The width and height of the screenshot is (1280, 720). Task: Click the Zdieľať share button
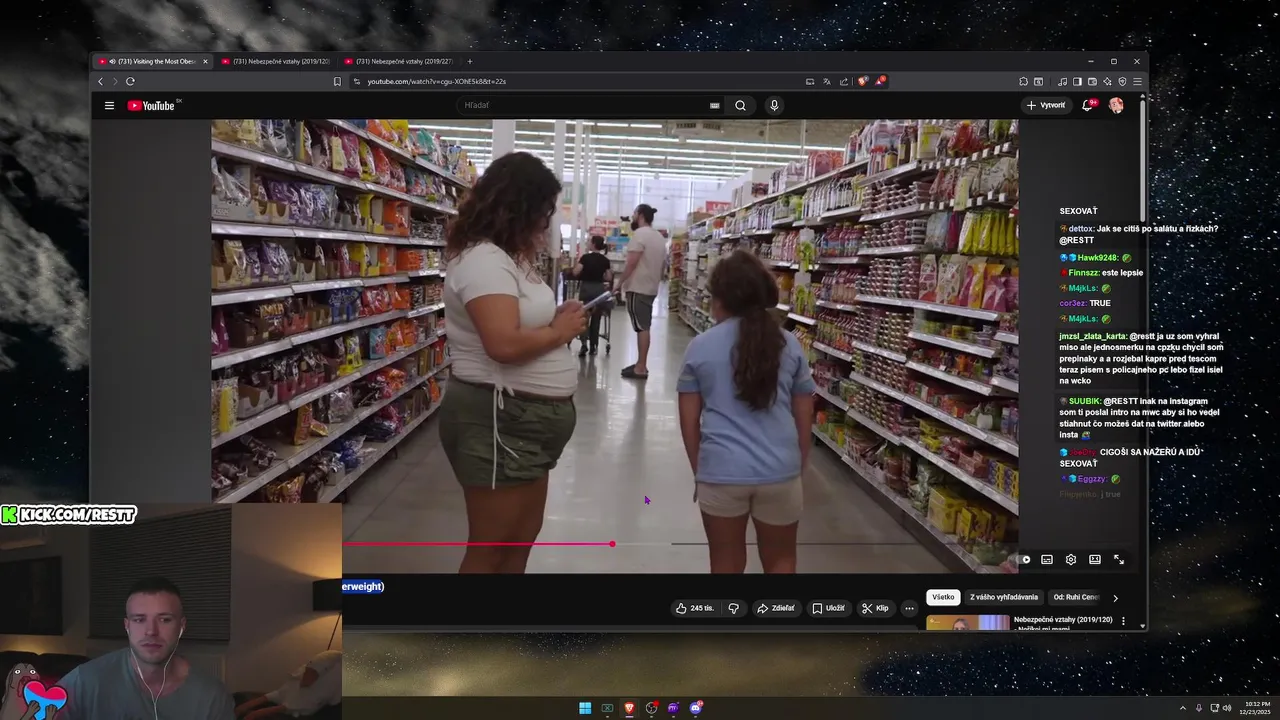tap(776, 608)
